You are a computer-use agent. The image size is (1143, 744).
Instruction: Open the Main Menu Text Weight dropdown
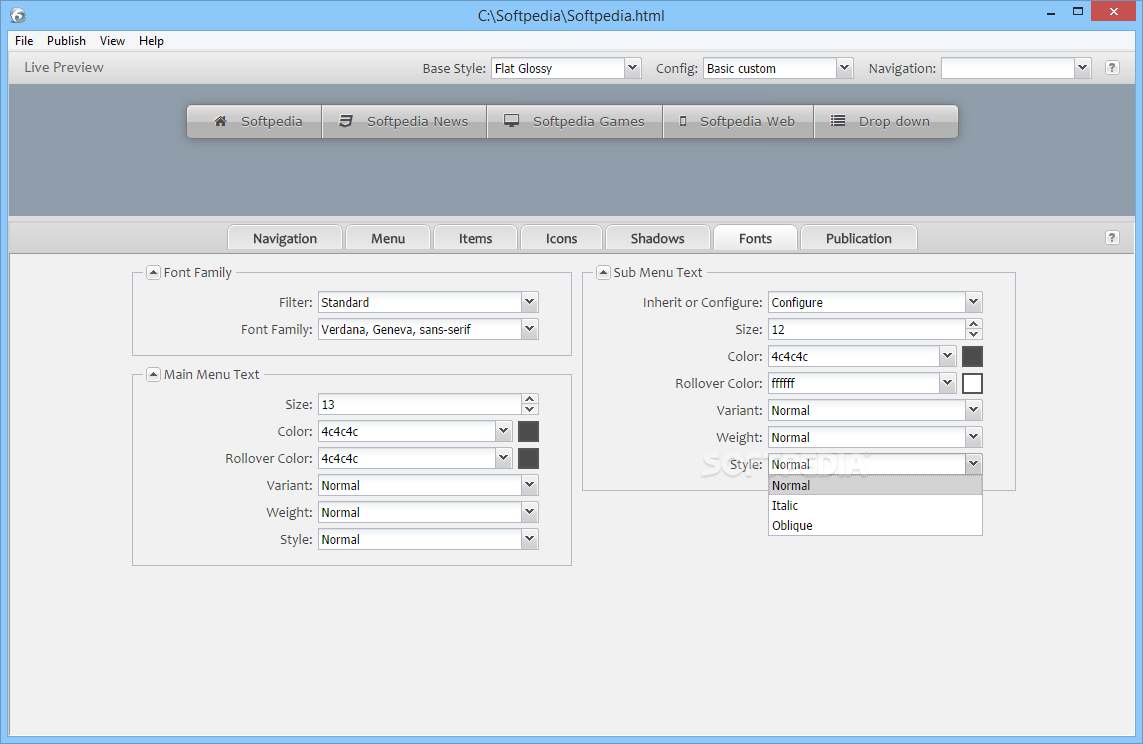click(530, 512)
